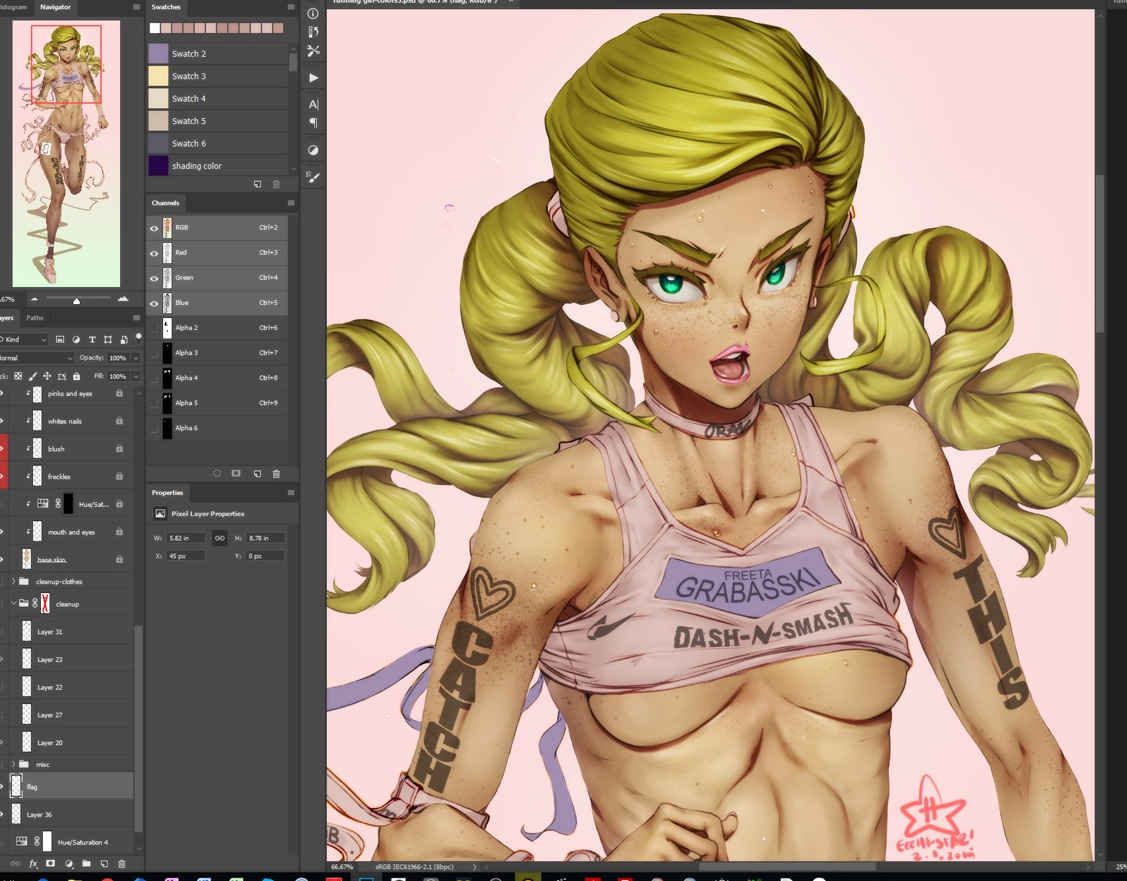Create new swatch in Swatches panel
Viewport: 1127px width, 881px height.
point(257,185)
